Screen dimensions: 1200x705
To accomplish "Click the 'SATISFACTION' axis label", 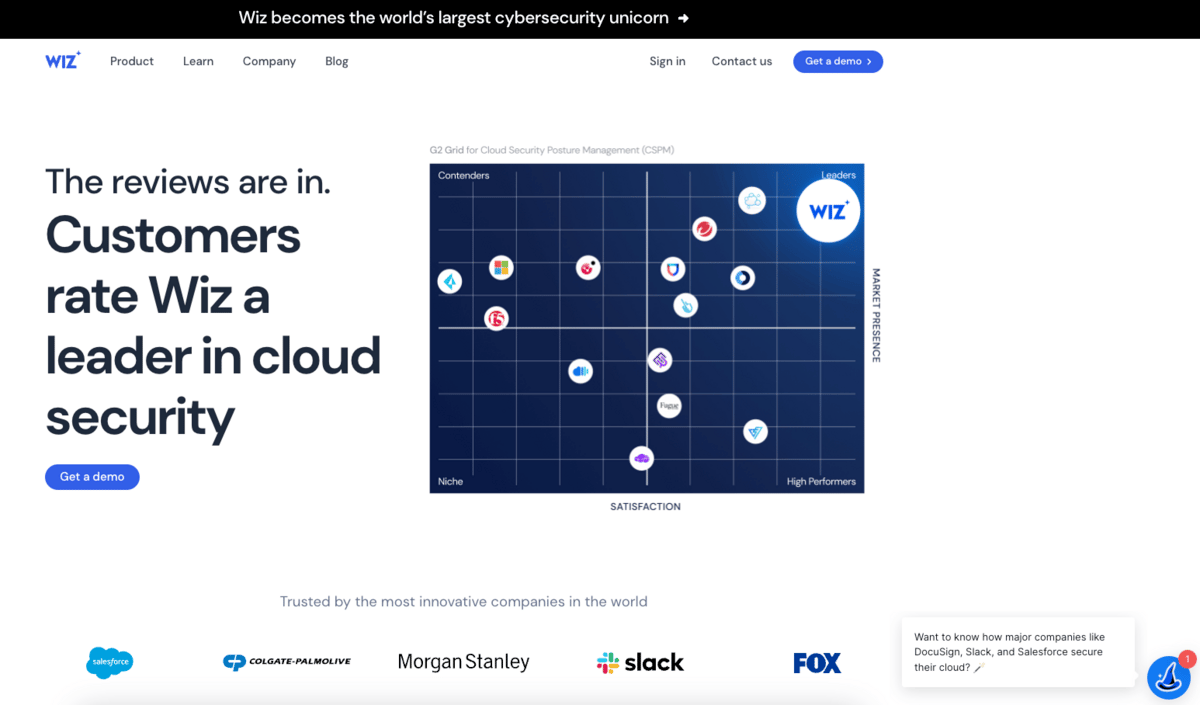I will coord(645,507).
